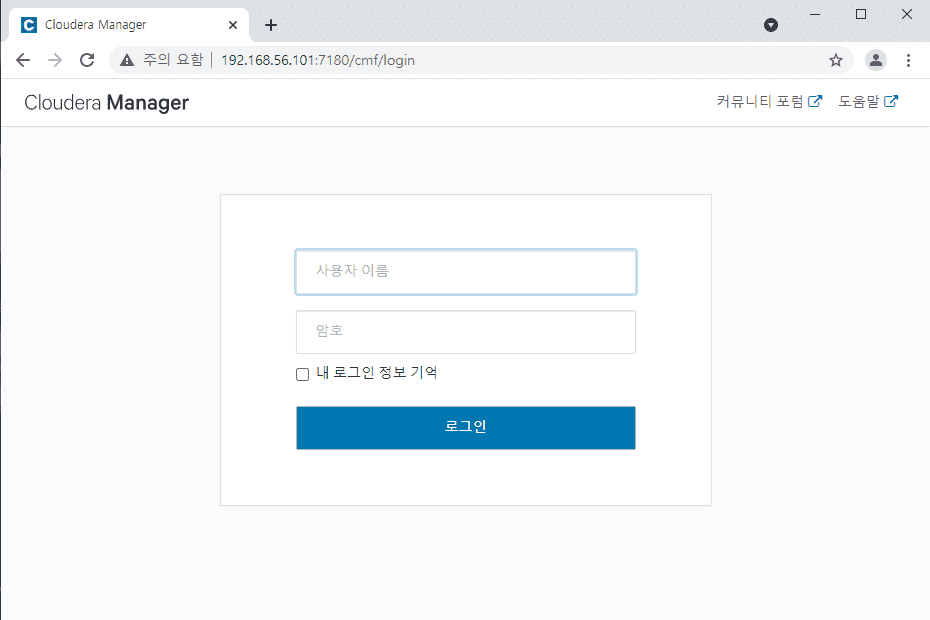Open the Chrome profile avatar icon
Viewport: 930px width, 620px height.
coord(875,60)
